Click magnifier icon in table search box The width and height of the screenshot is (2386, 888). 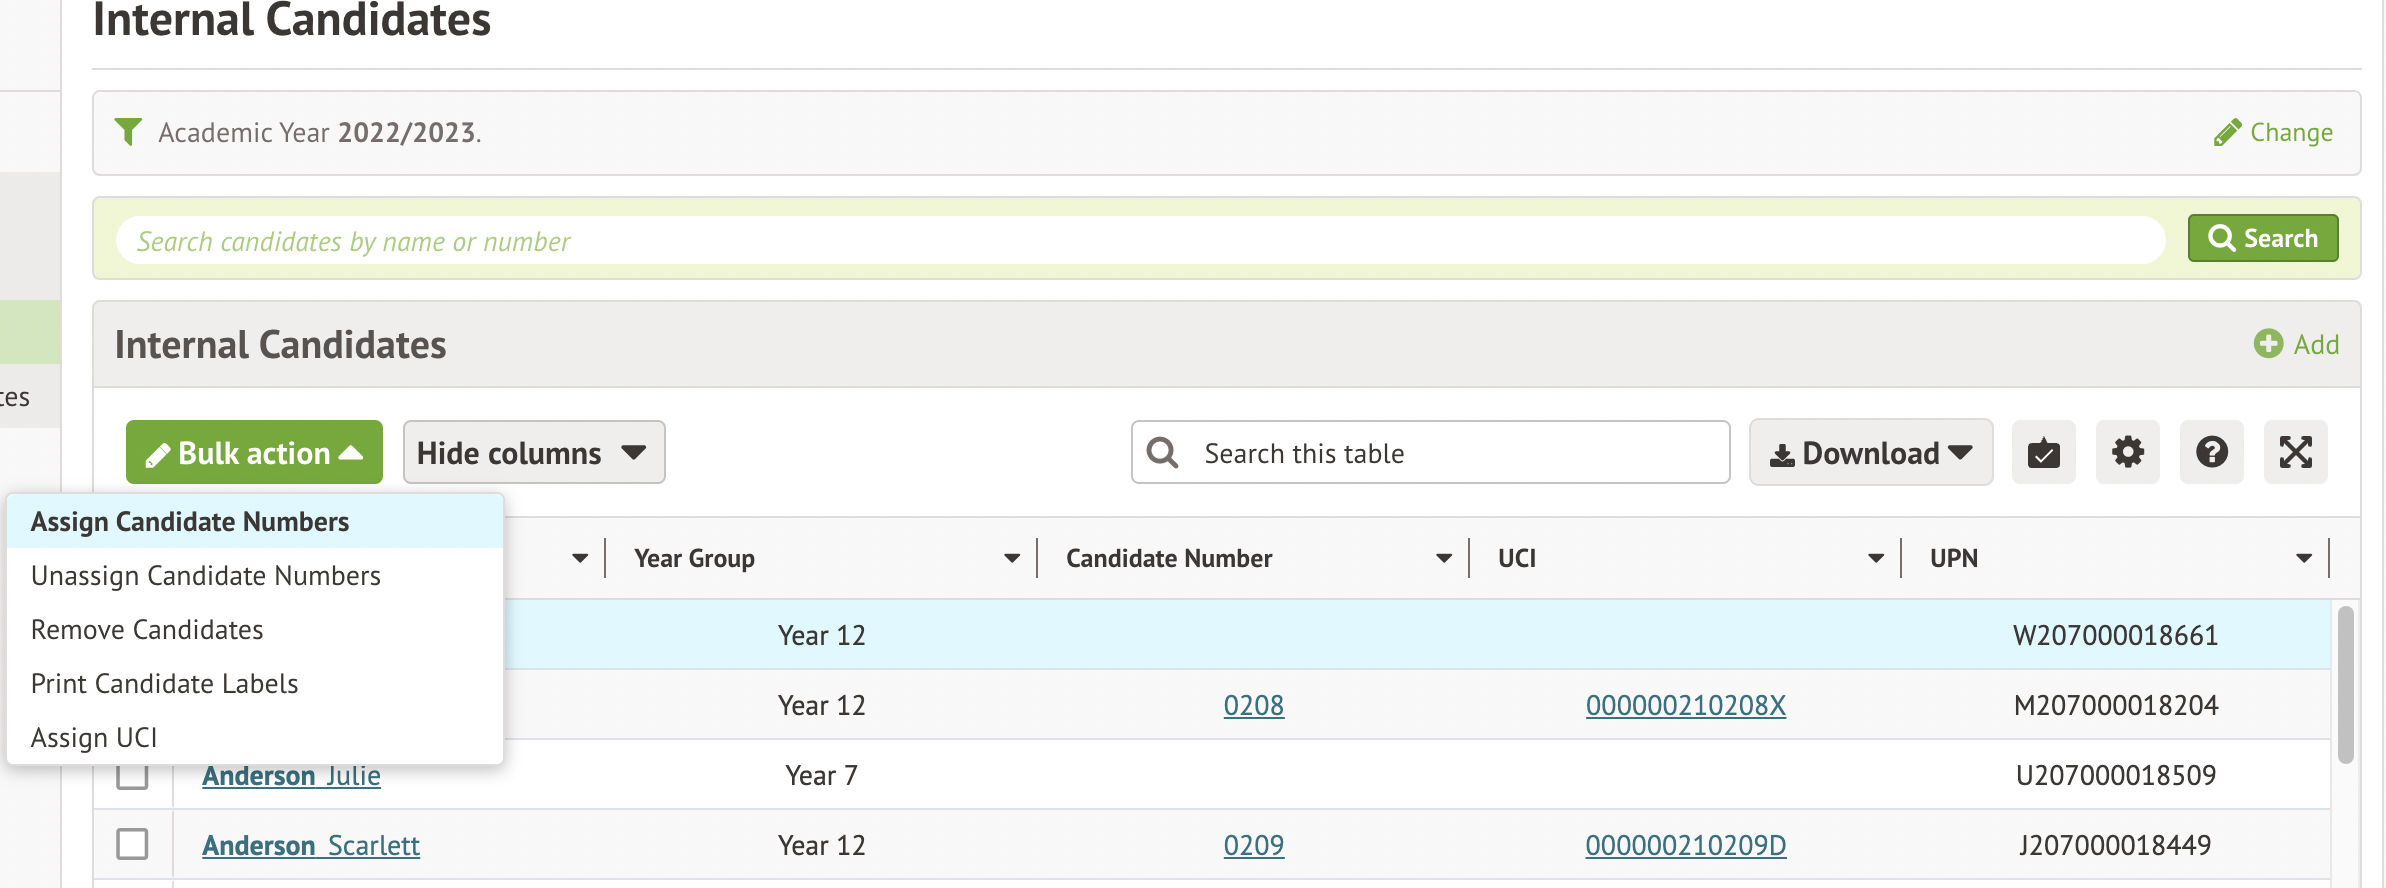(x=1162, y=453)
